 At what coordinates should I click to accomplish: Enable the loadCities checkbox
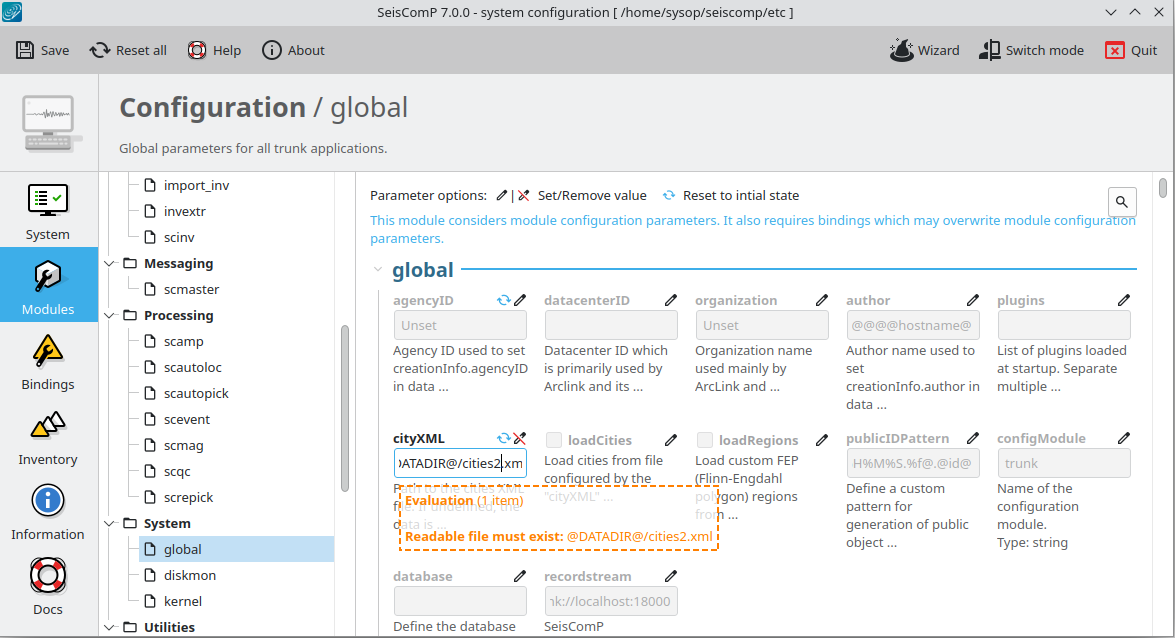pyautogui.click(x=554, y=440)
